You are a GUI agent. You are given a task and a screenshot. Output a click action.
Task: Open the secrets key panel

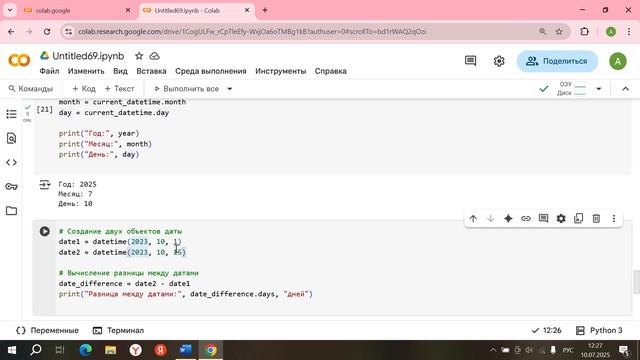[x=11, y=187]
